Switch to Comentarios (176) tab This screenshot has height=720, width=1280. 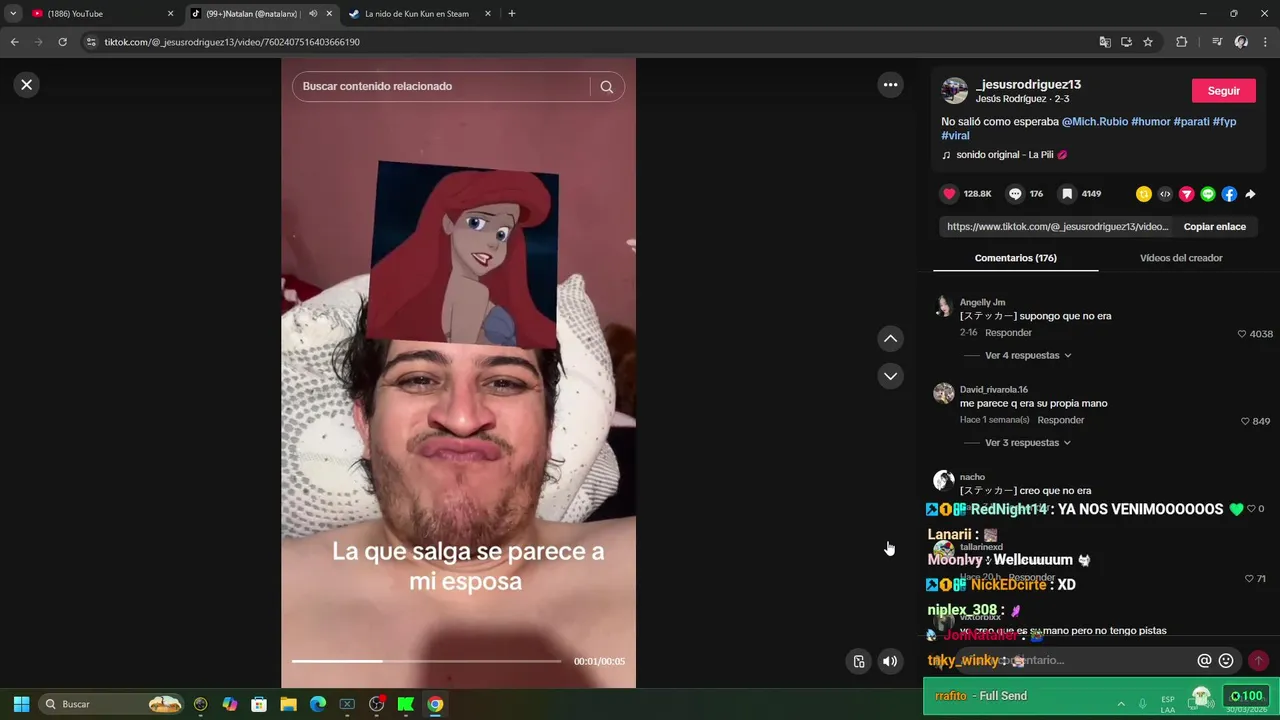coord(1015,258)
